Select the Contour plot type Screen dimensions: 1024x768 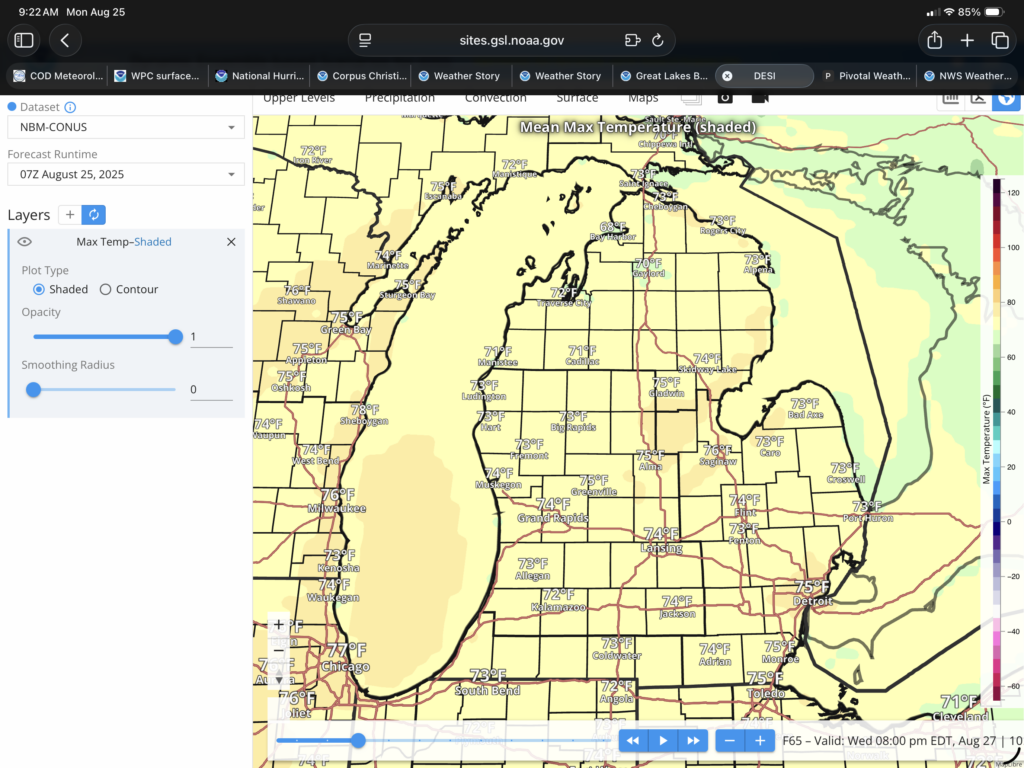point(106,289)
